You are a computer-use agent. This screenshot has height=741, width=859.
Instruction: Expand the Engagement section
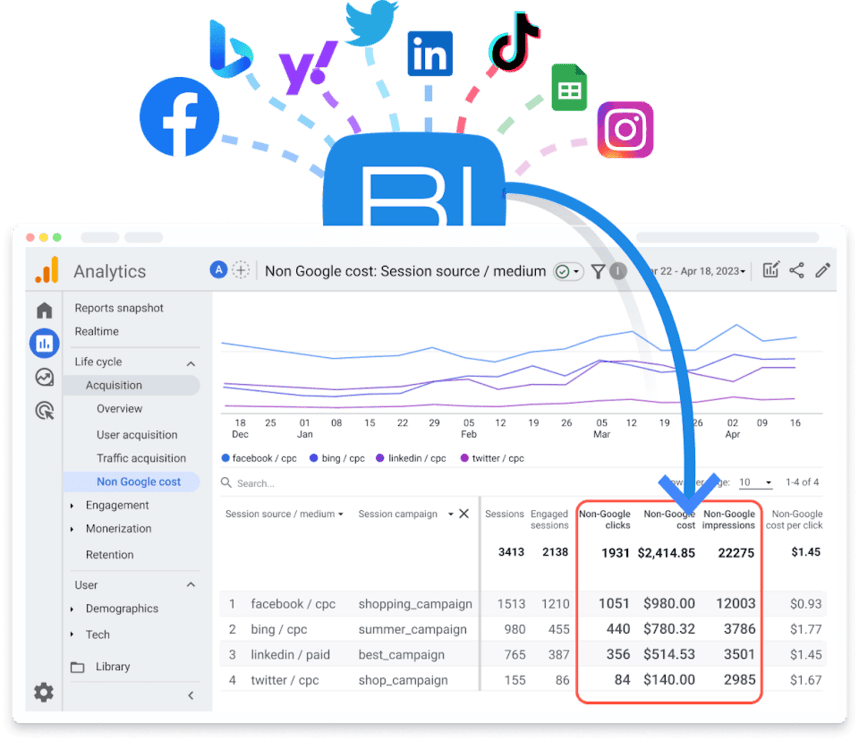(x=117, y=505)
